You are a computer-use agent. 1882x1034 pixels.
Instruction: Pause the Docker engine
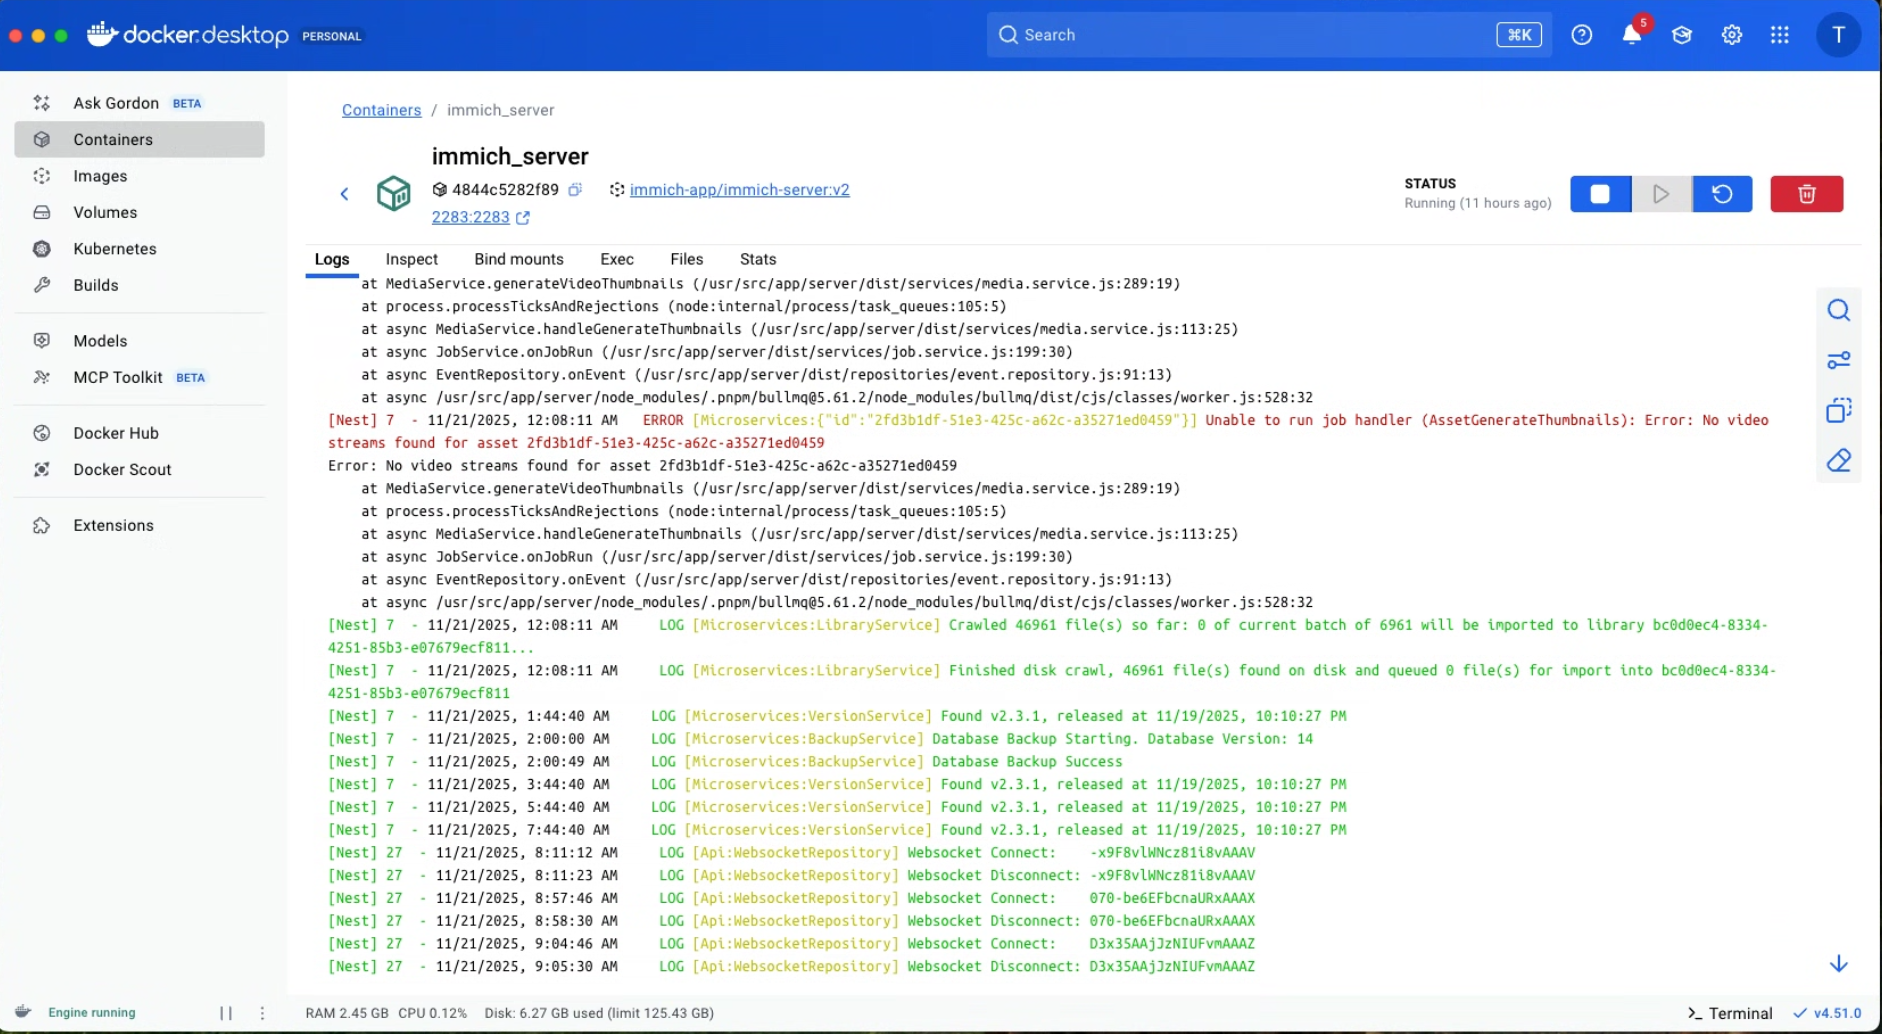[x=226, y=1012]
